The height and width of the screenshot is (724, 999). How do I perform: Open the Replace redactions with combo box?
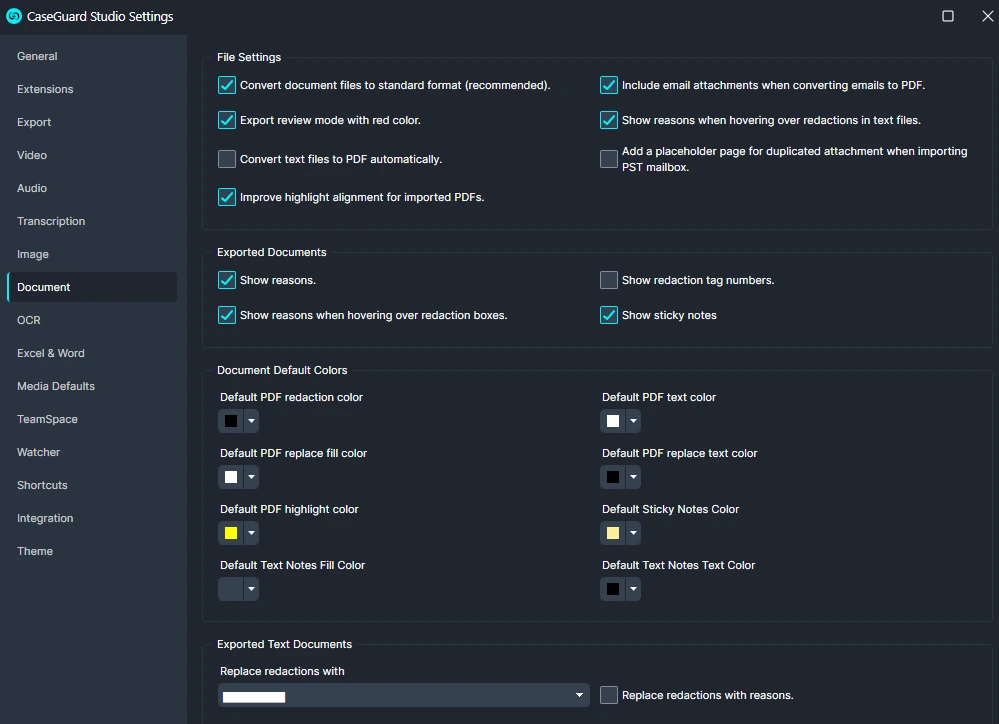403,695
